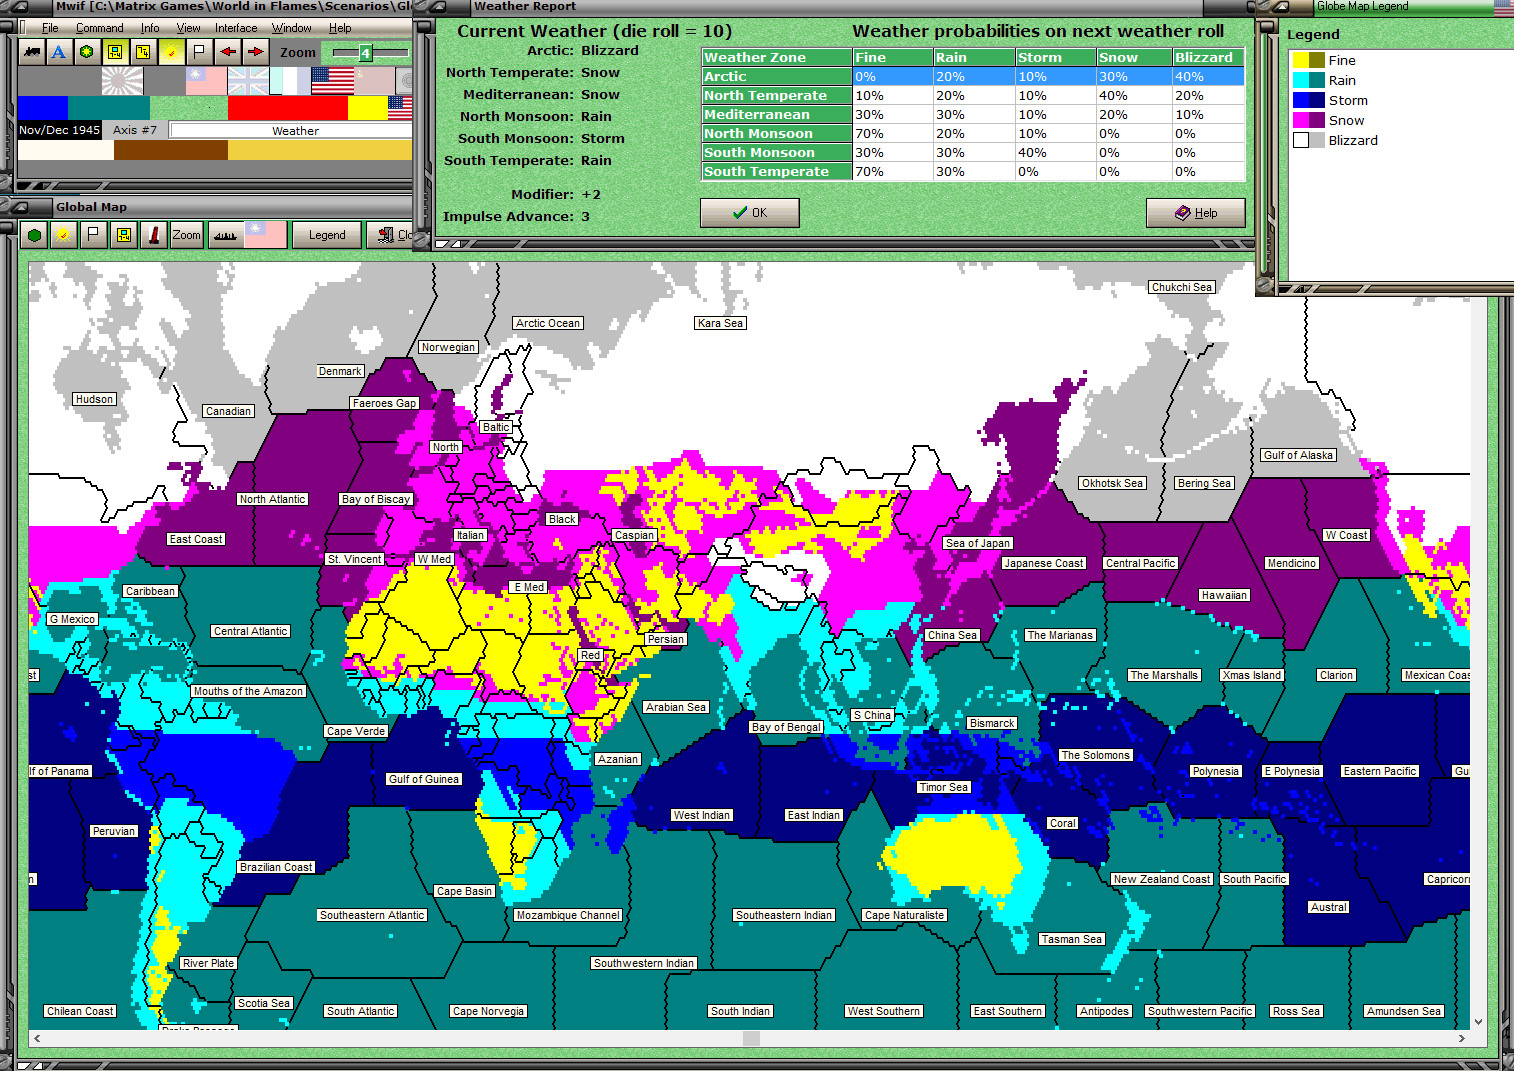Click the Kara Sea label on the map
The image size is (1514, 1071).
(x=720, y=323)
